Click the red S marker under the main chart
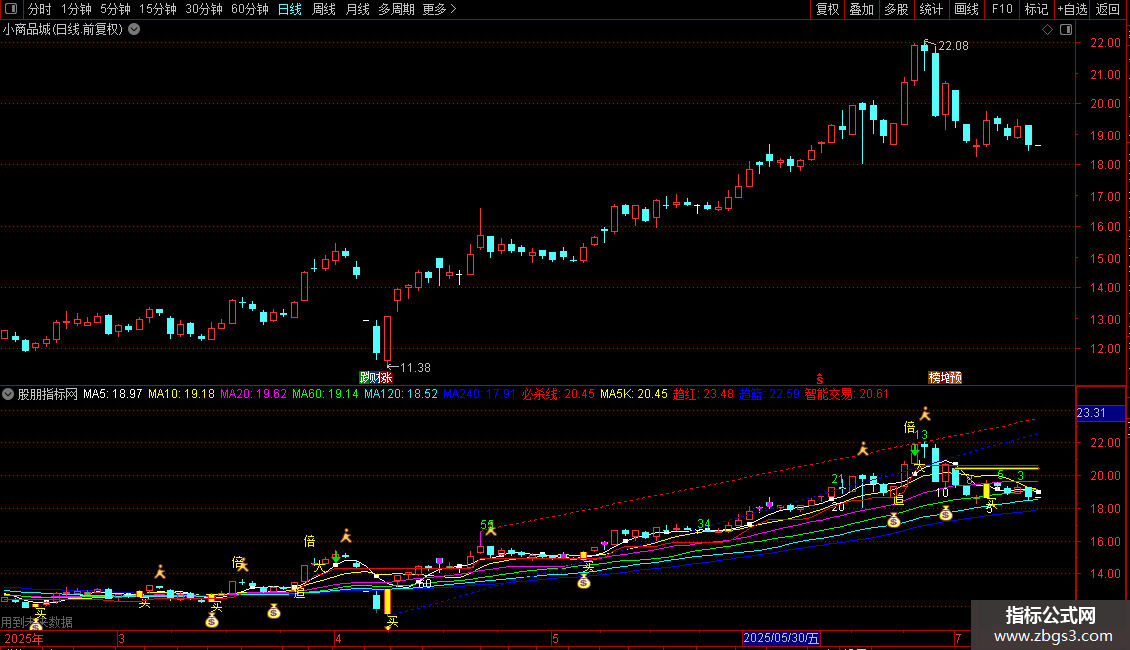The height and width of the screenshot is (650, 1130). click(819, 379)
